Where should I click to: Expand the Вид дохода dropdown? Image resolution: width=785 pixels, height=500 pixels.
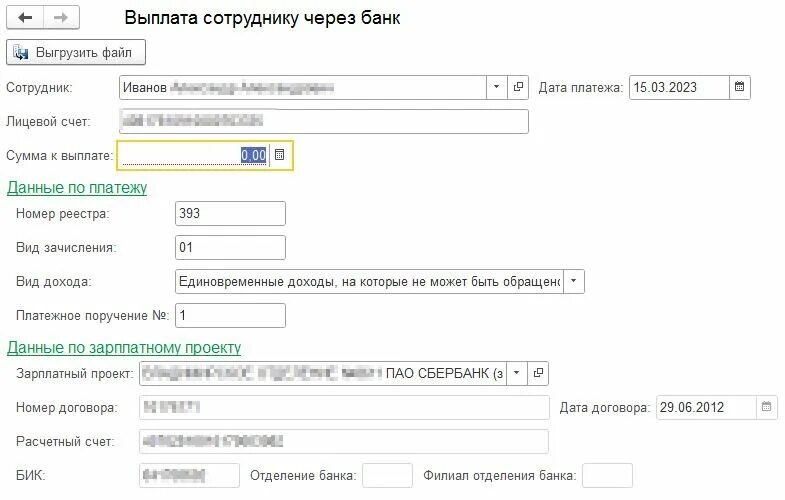tap(574, 281)
